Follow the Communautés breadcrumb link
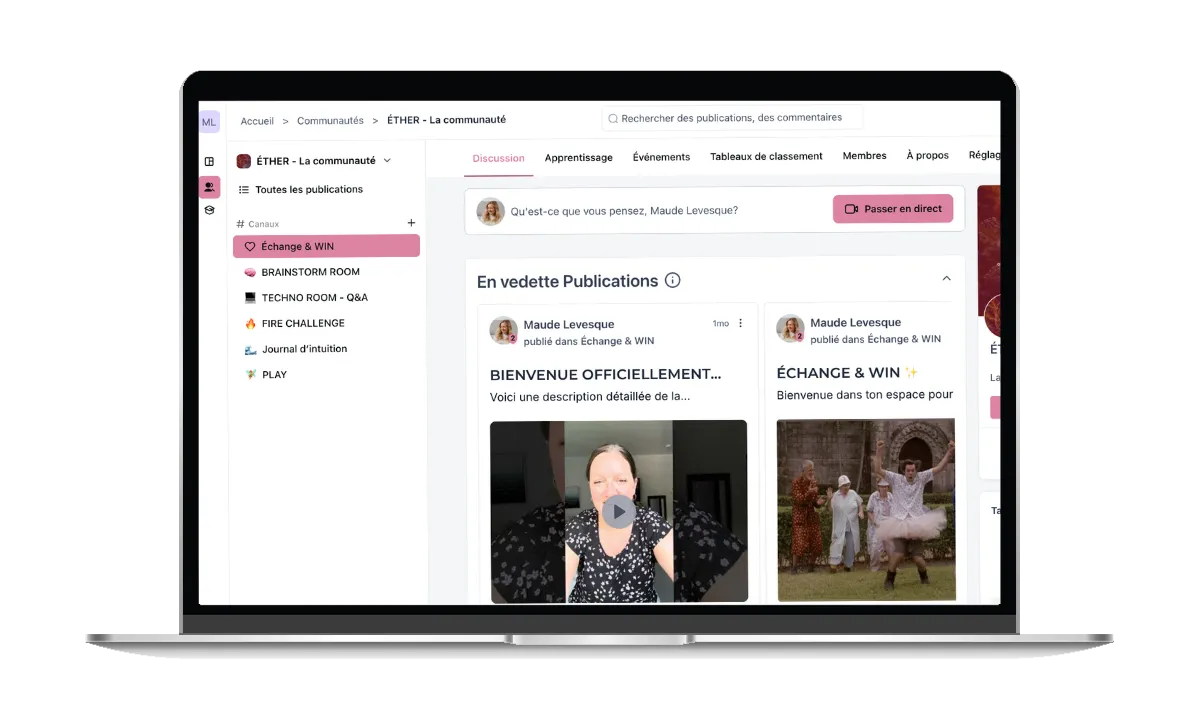This screenshot has width=1200, height=705. point(330,121)
